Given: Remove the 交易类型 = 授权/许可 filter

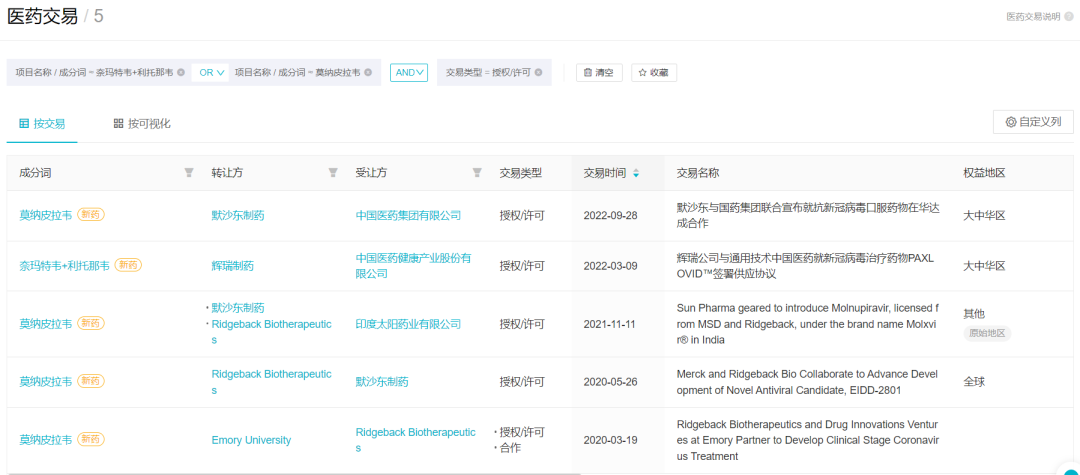Looking at the screenshot, I should (538, 72).
